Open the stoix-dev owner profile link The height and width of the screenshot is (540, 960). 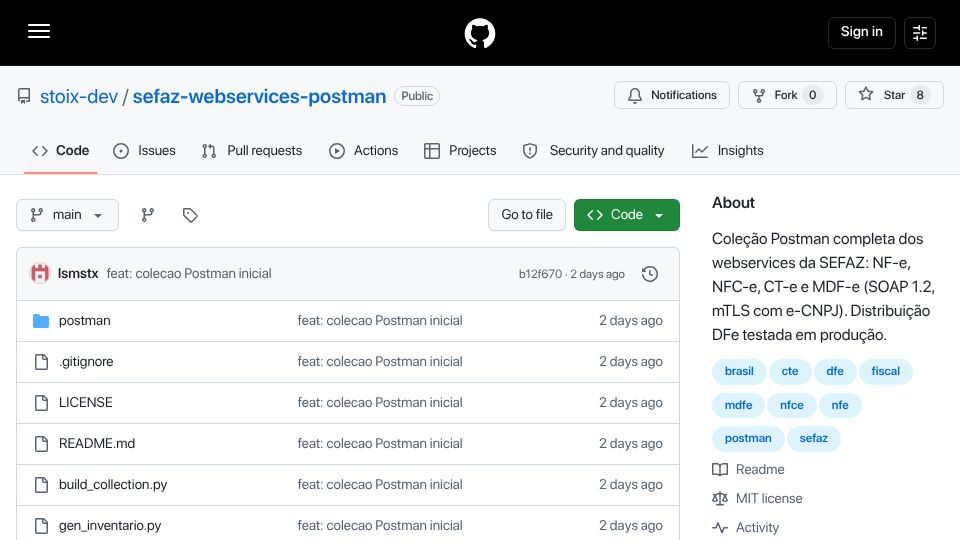[79, 96]
